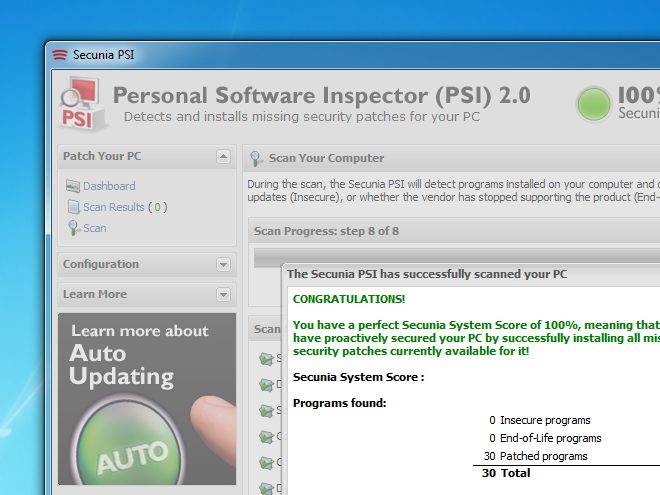The width and height of the screenshot is (660, 495).
Task: Click the Configuration header label
Action: click(x=101, y=264)
